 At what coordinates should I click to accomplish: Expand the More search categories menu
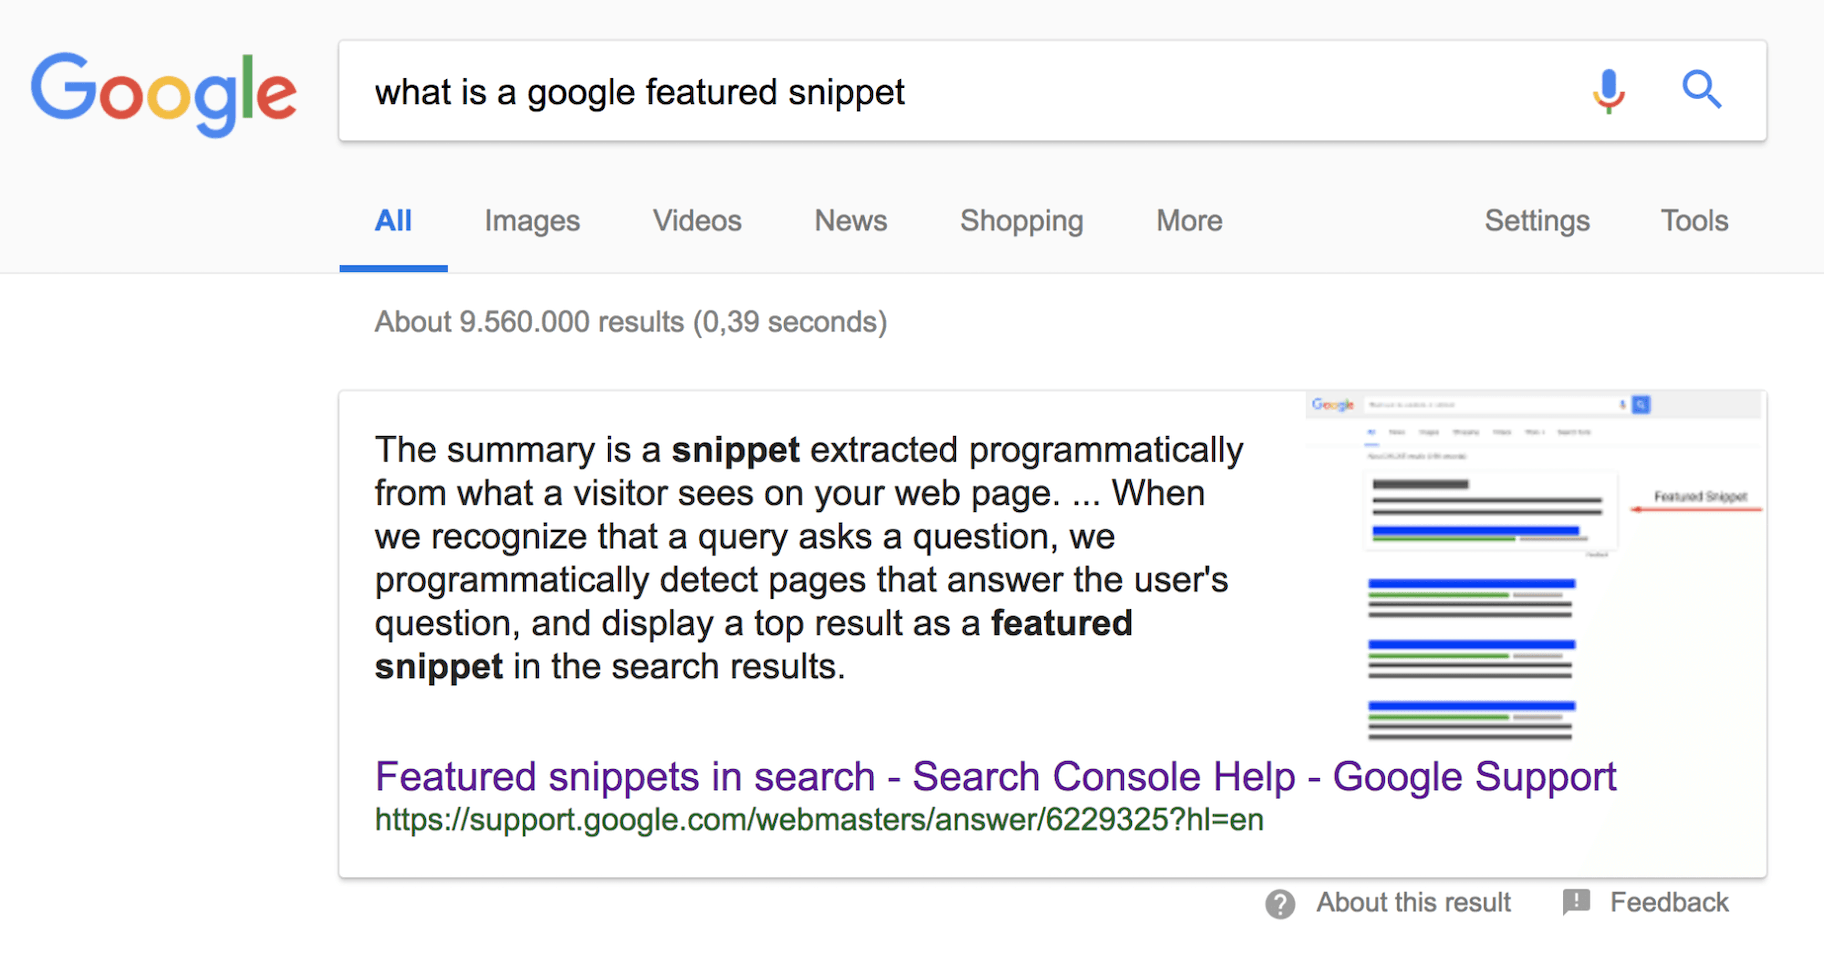tap(1189, 221)
